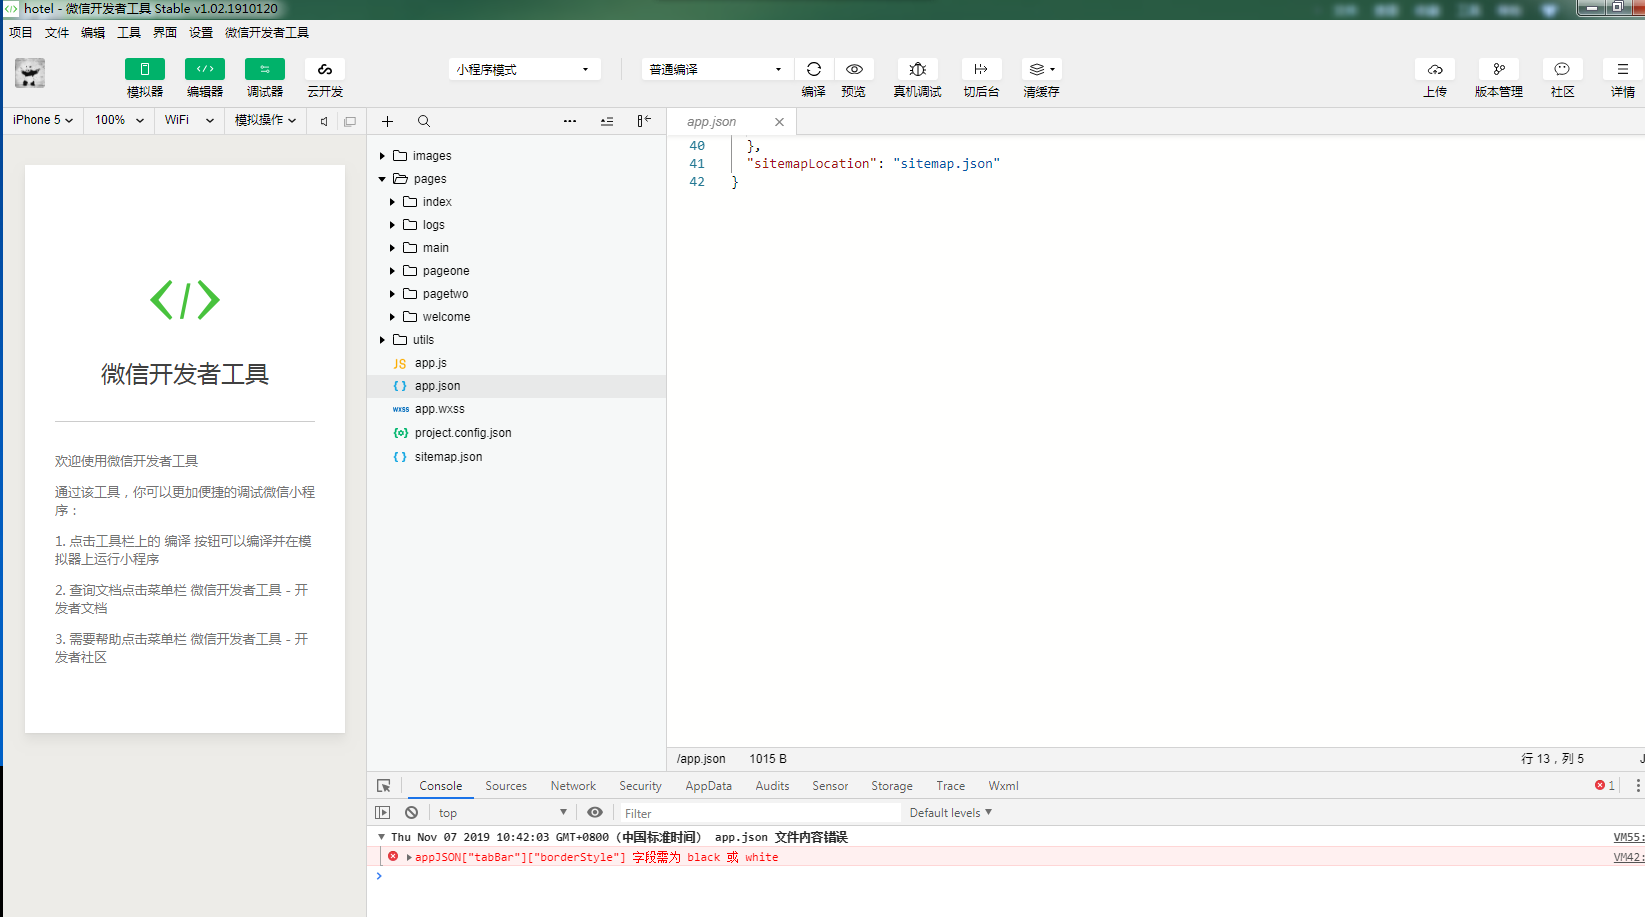
Task: Open the Default levels dropdown
Action: (x=950, y=813)
